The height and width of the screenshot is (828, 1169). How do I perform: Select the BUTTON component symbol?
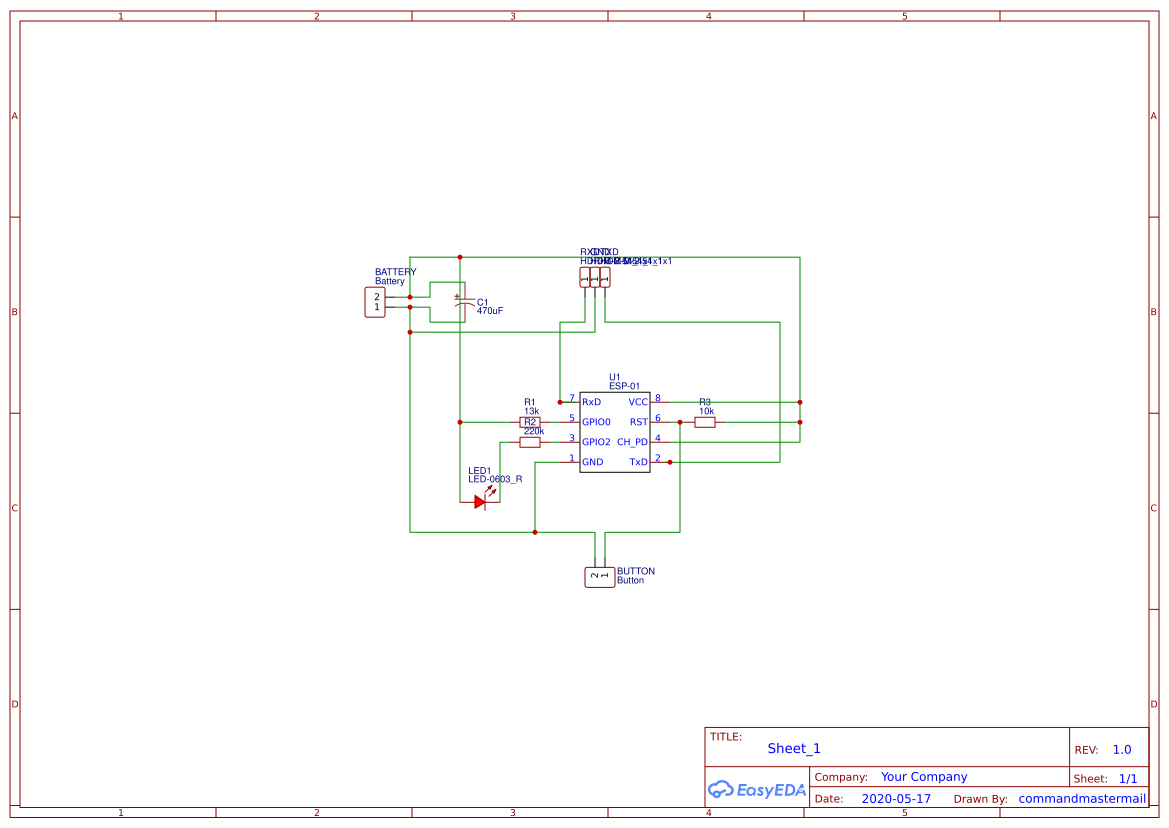coord(599,576)
